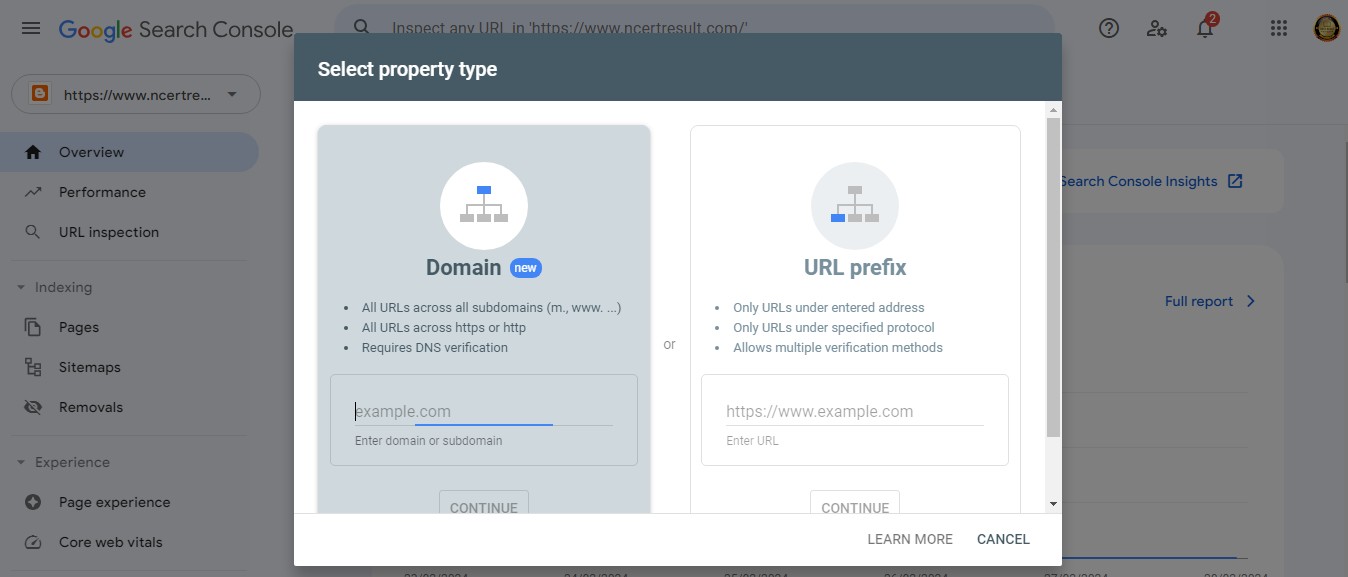Click the dialog scroll up arrow
The width and height of the screenshot is (1348, 577).
point(1053,109)
